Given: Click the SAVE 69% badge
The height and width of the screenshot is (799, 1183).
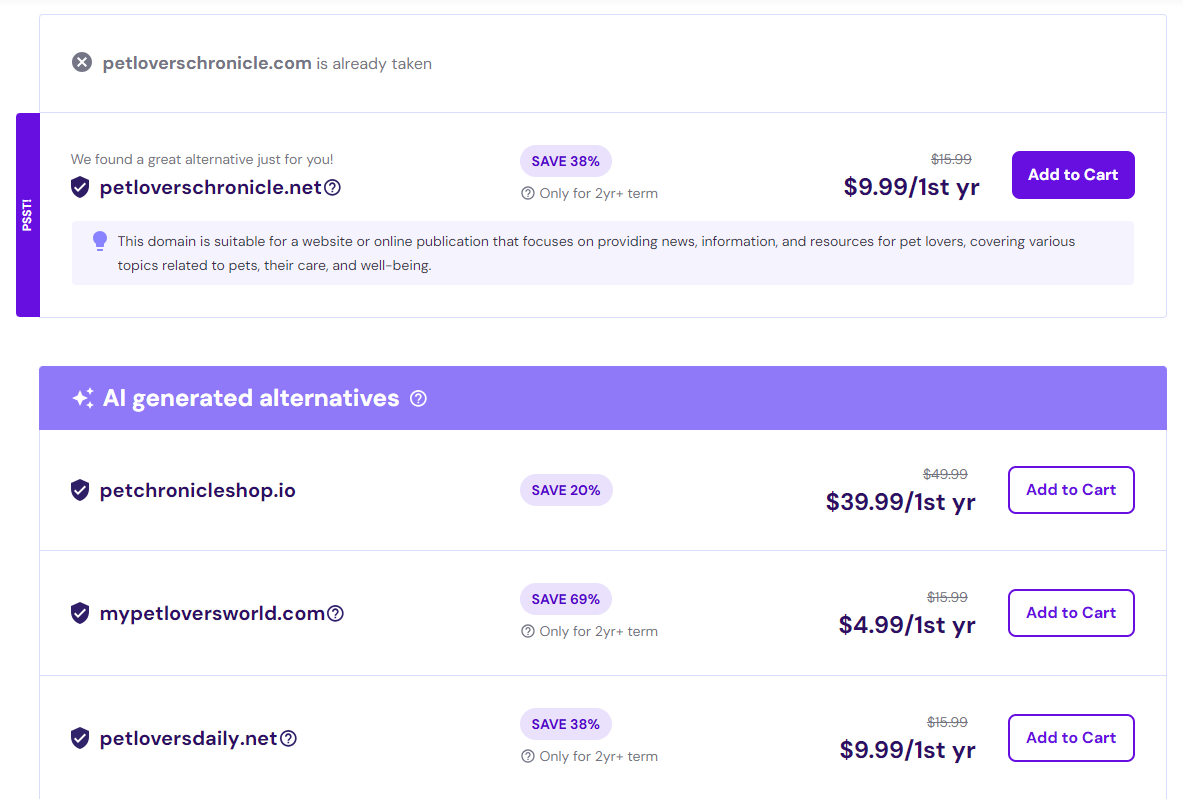Looking at the screenshot, I should [x=566, y=598].
